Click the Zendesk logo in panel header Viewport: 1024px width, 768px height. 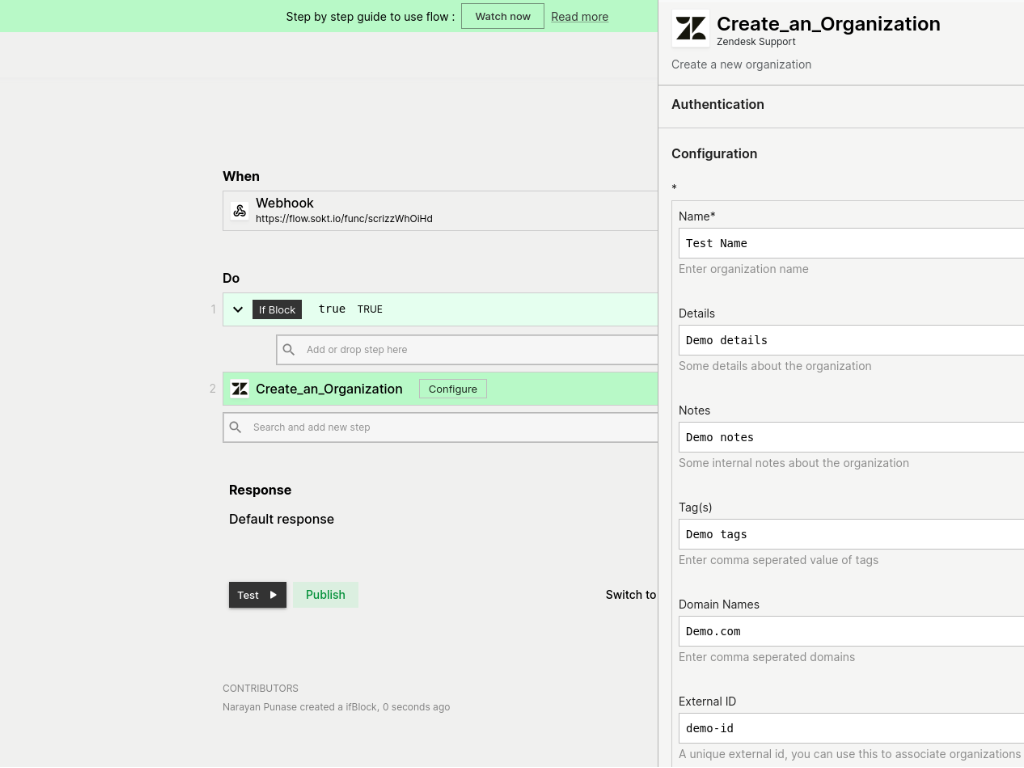tap(690, 29)
